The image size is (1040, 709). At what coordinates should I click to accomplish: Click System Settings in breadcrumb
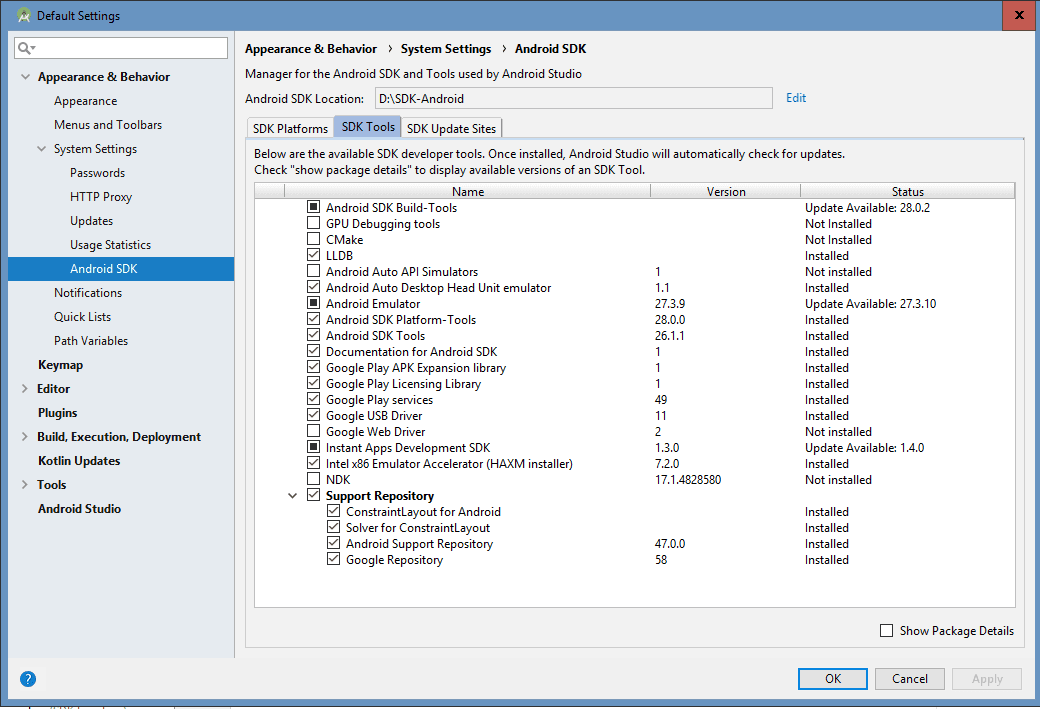(446, 48)
